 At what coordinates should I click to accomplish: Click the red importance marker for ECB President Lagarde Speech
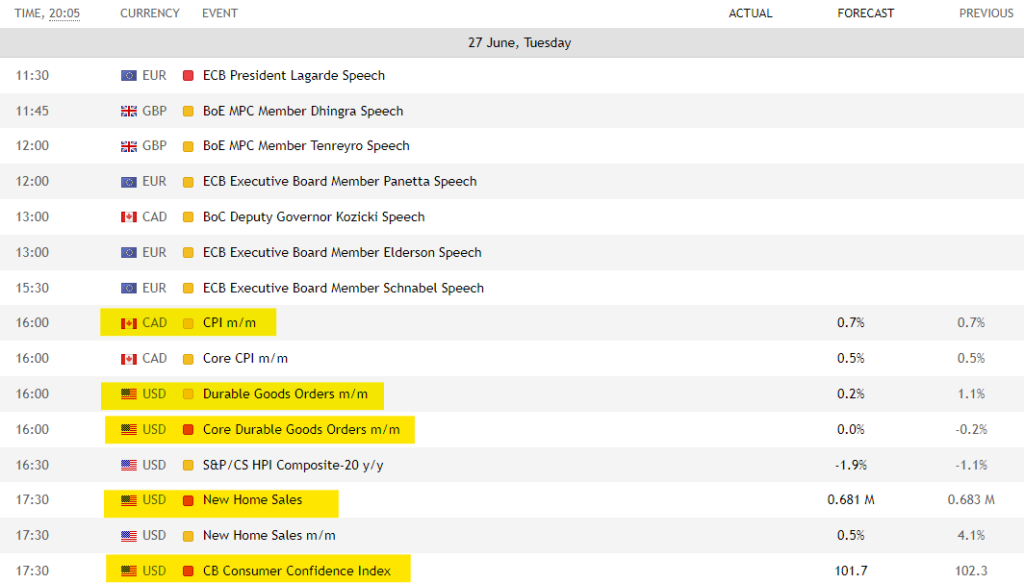click(188, 76)
